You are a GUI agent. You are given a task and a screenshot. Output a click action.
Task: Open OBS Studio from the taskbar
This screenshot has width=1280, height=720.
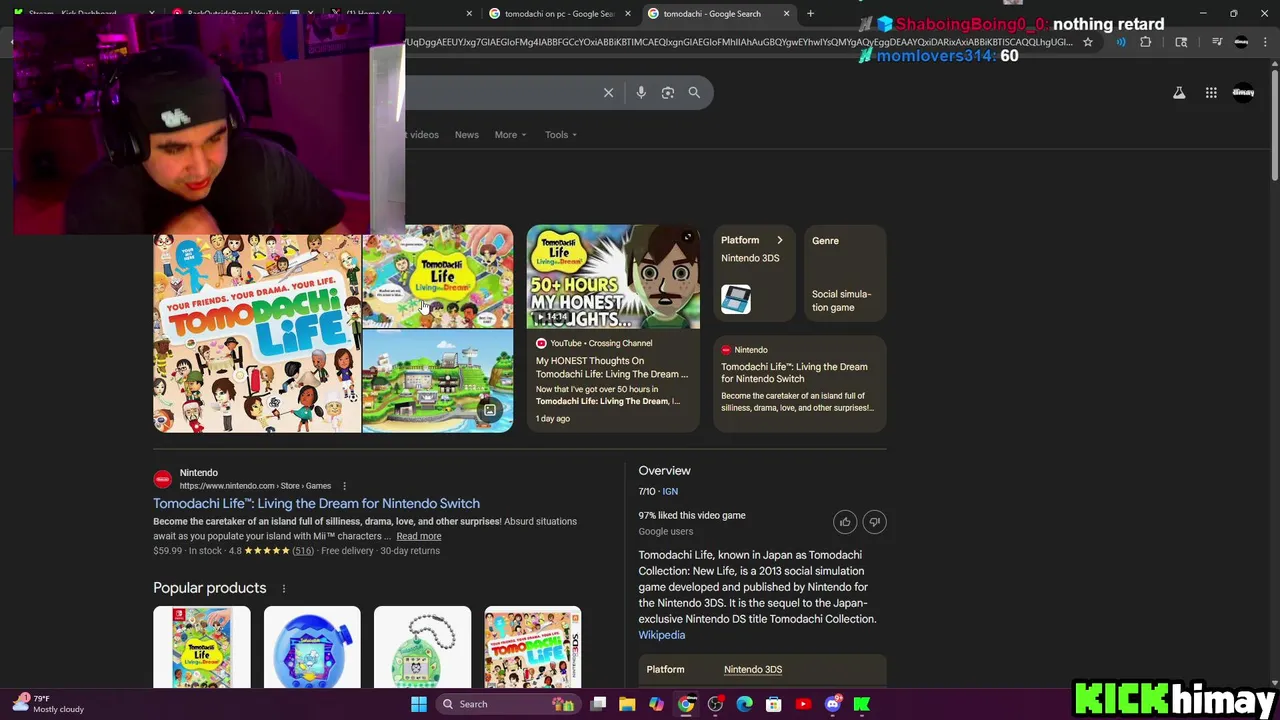[x=715, y=704]
